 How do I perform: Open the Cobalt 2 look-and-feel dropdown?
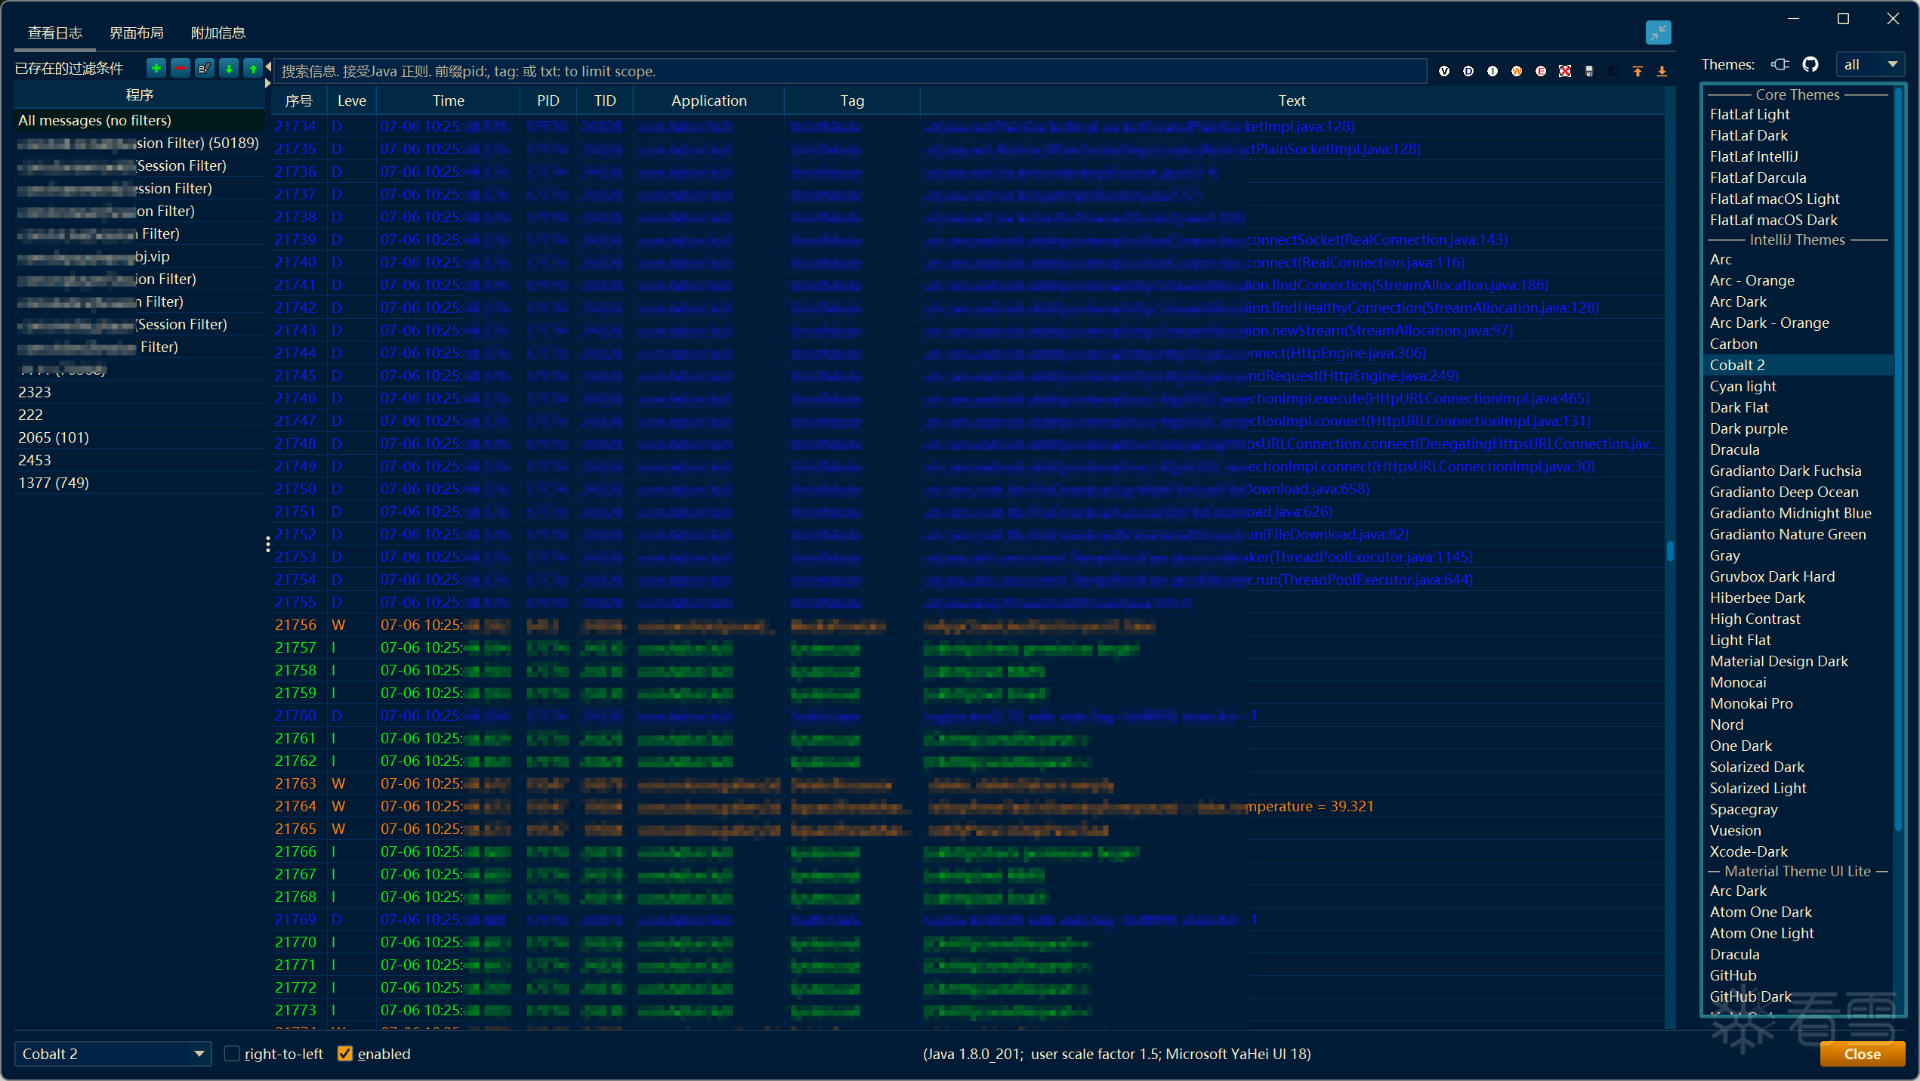pos(112,1054)
